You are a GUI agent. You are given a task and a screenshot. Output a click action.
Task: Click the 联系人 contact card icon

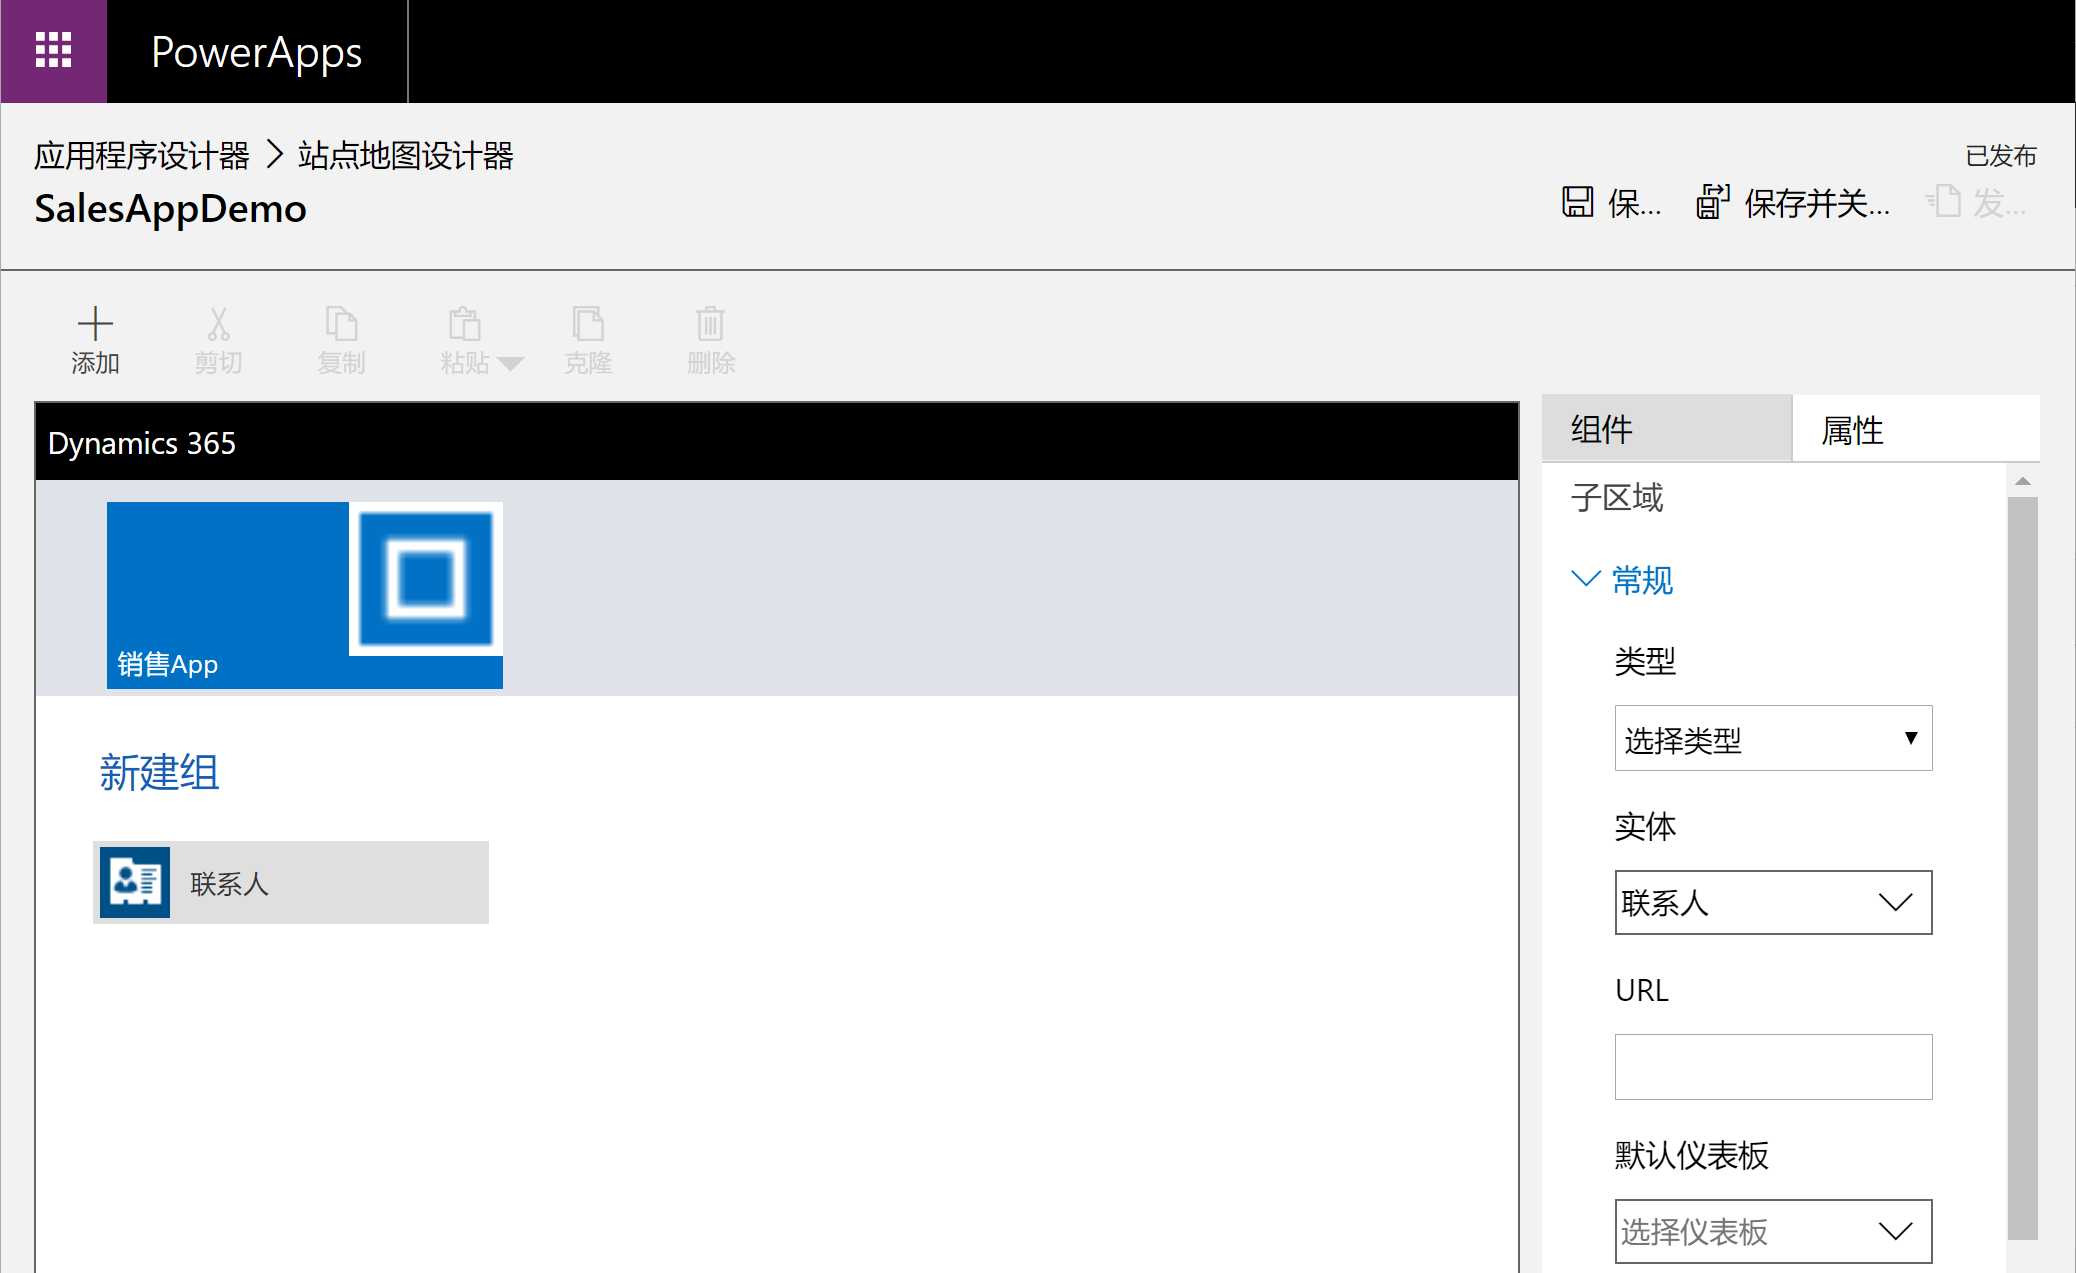pyautogui.click(x=135, y=882)
